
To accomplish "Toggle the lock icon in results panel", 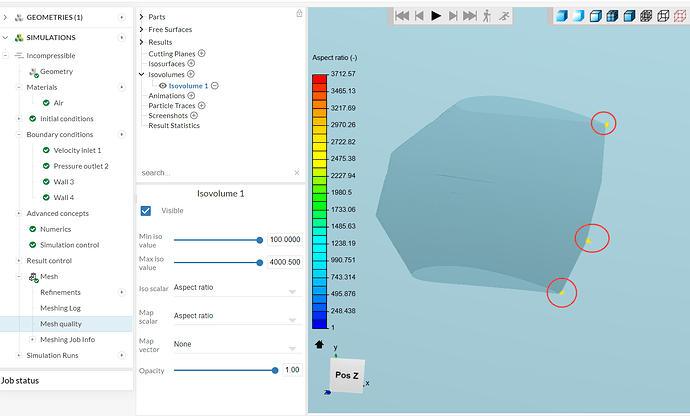I will pos(299,13).
